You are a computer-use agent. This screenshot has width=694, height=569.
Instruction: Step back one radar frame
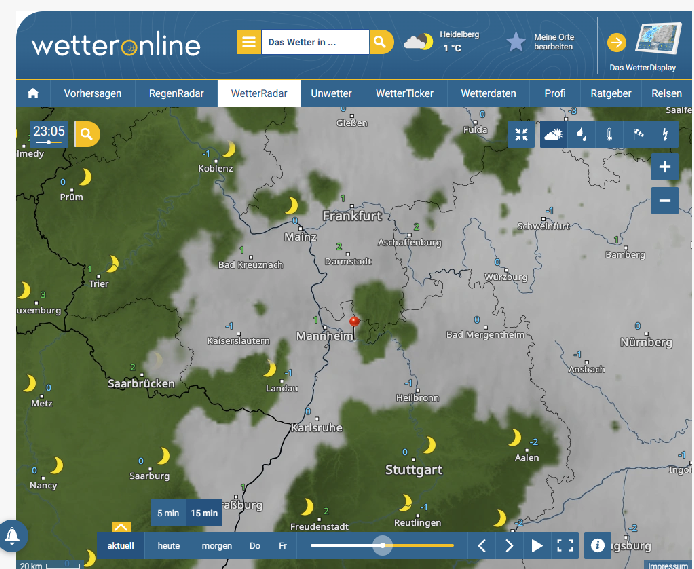(x=482, y=546)
